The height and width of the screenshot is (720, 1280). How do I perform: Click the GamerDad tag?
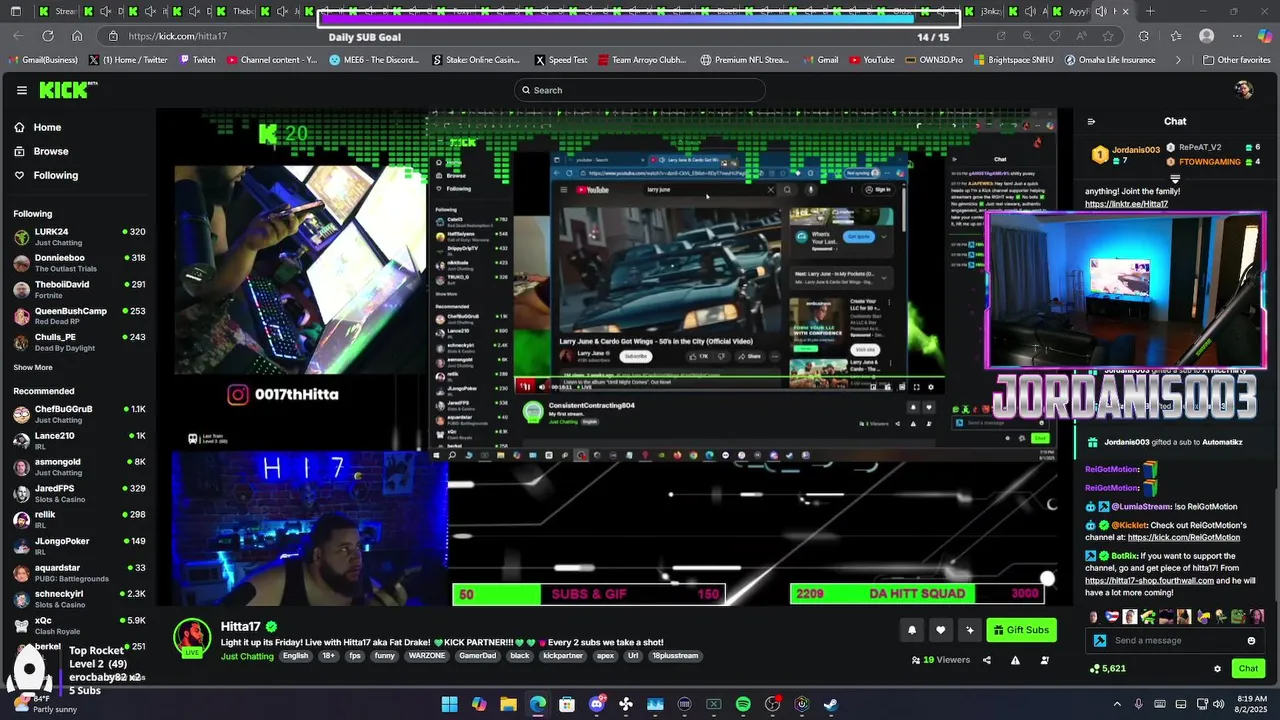[477, 656]
